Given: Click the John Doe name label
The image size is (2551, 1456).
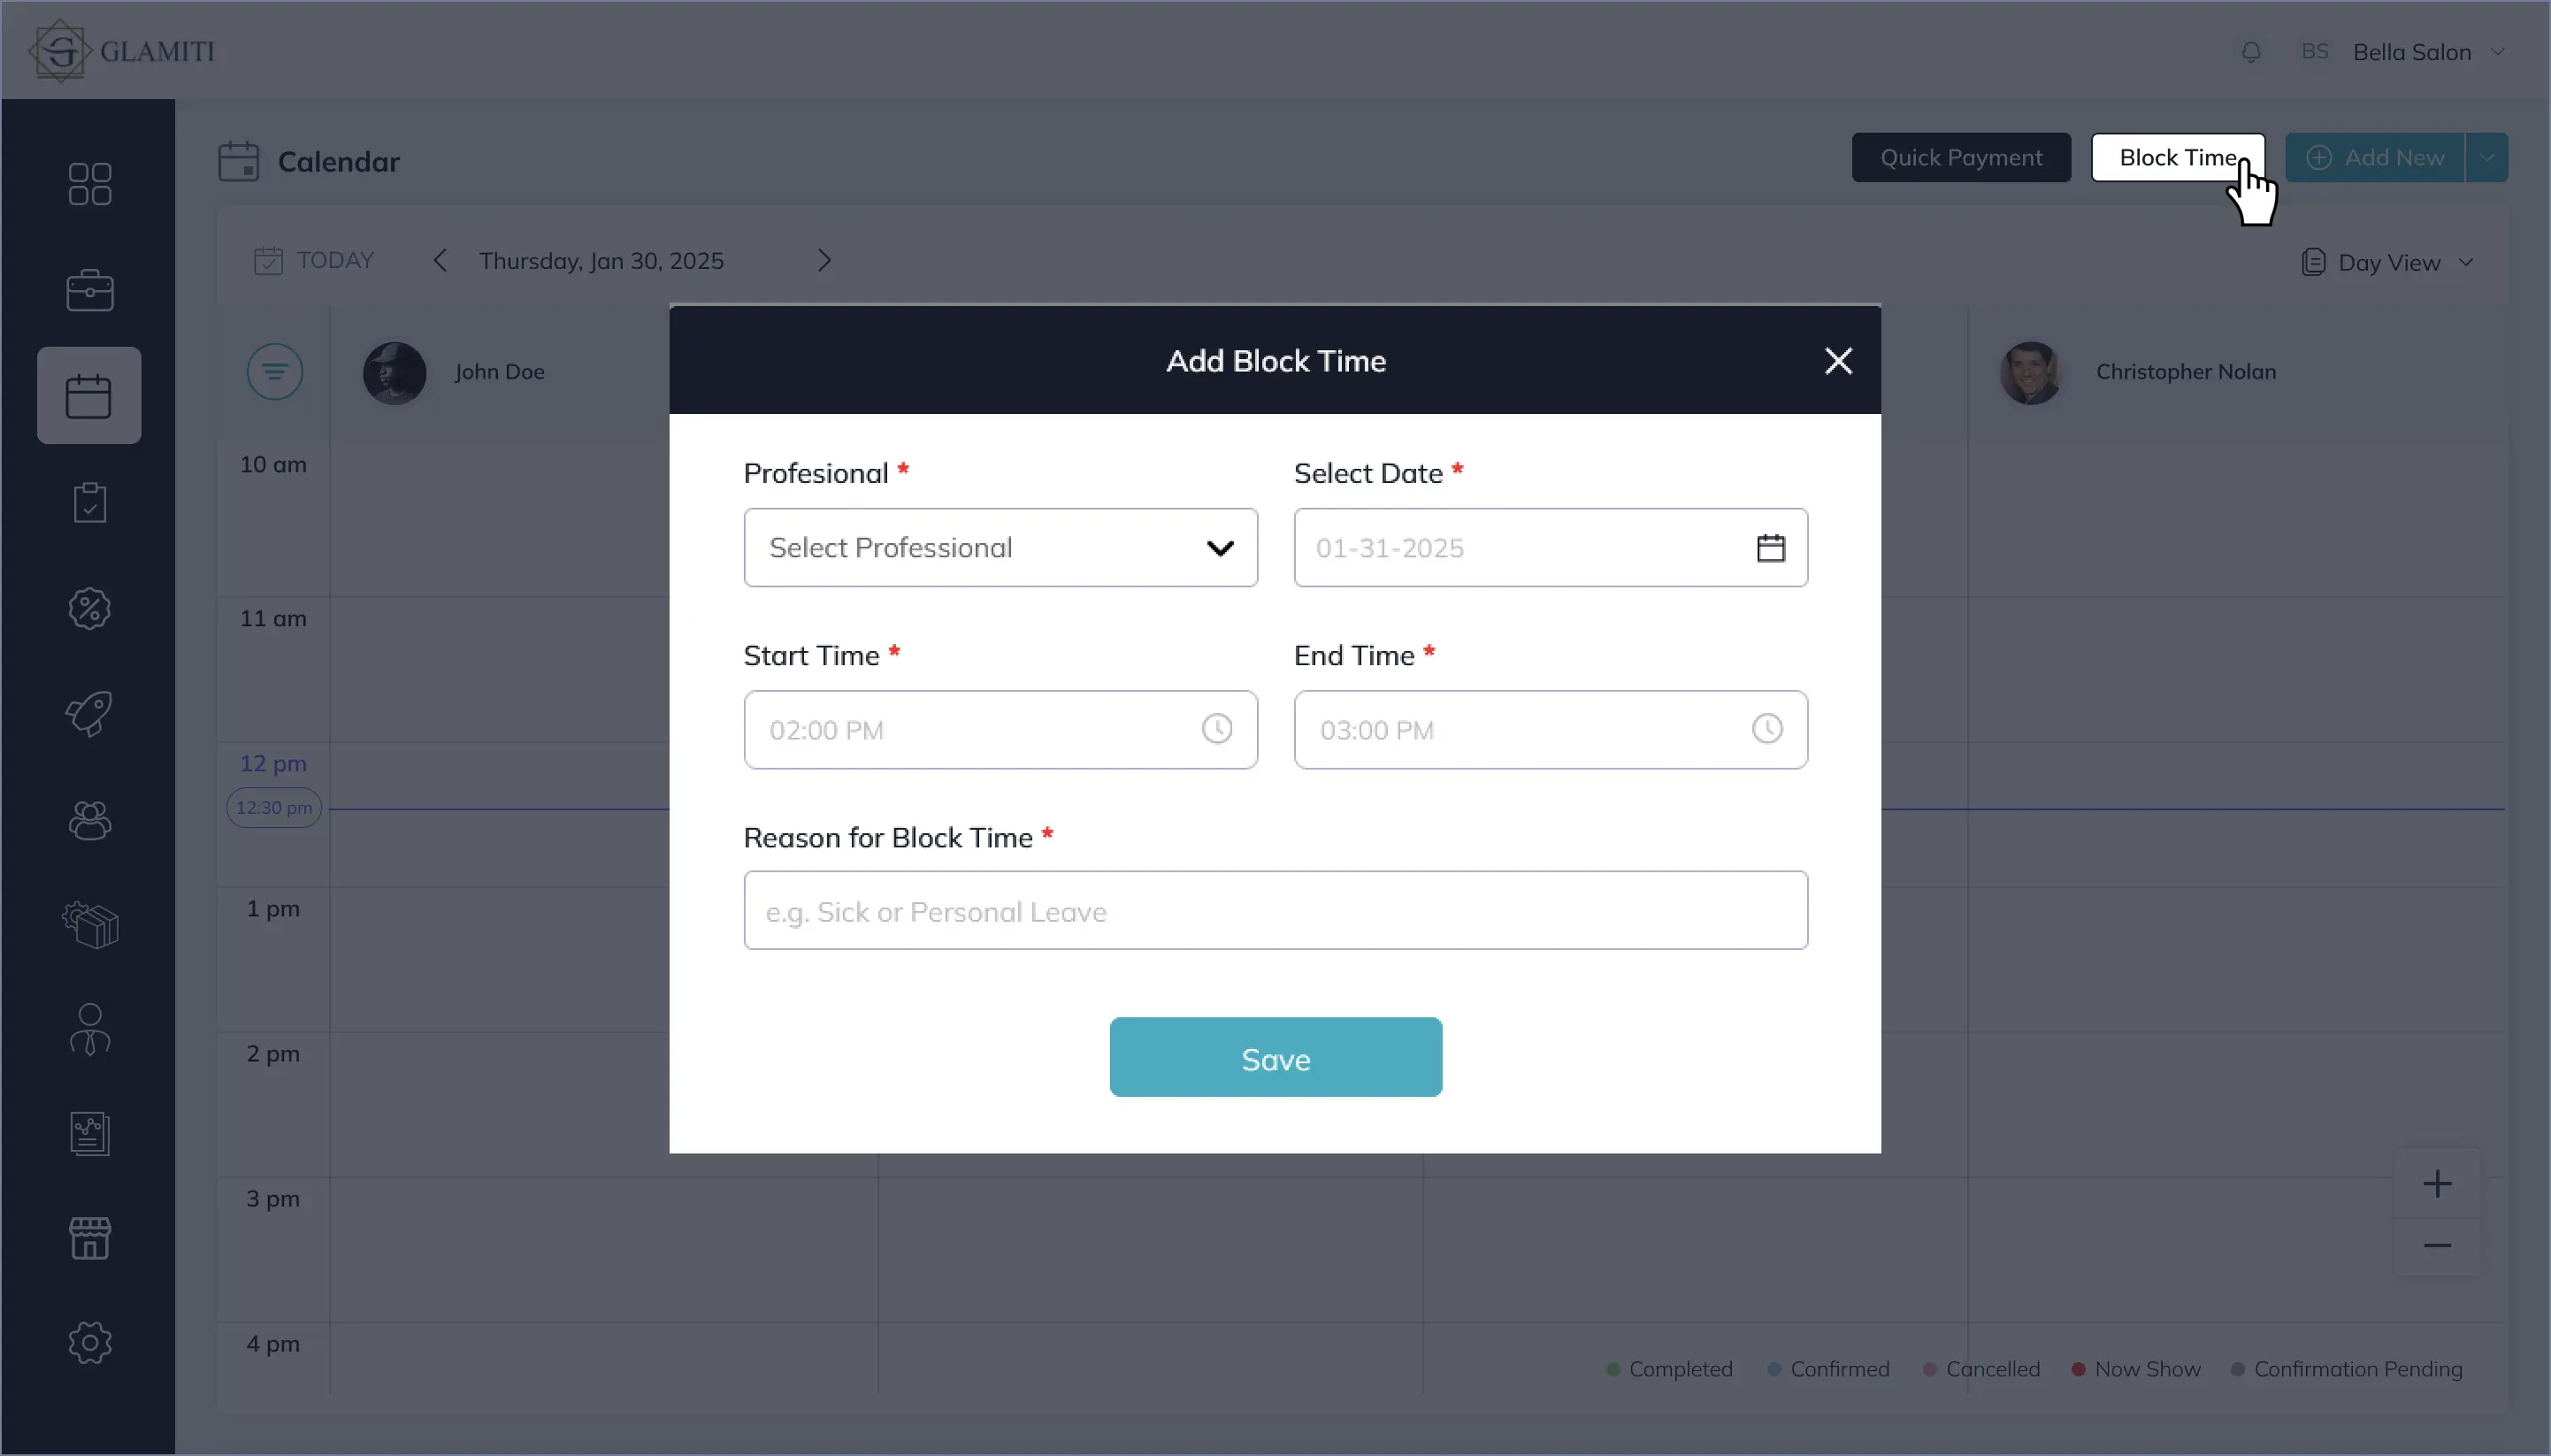Looking at the screenshot, I should (x=499, y=372).
